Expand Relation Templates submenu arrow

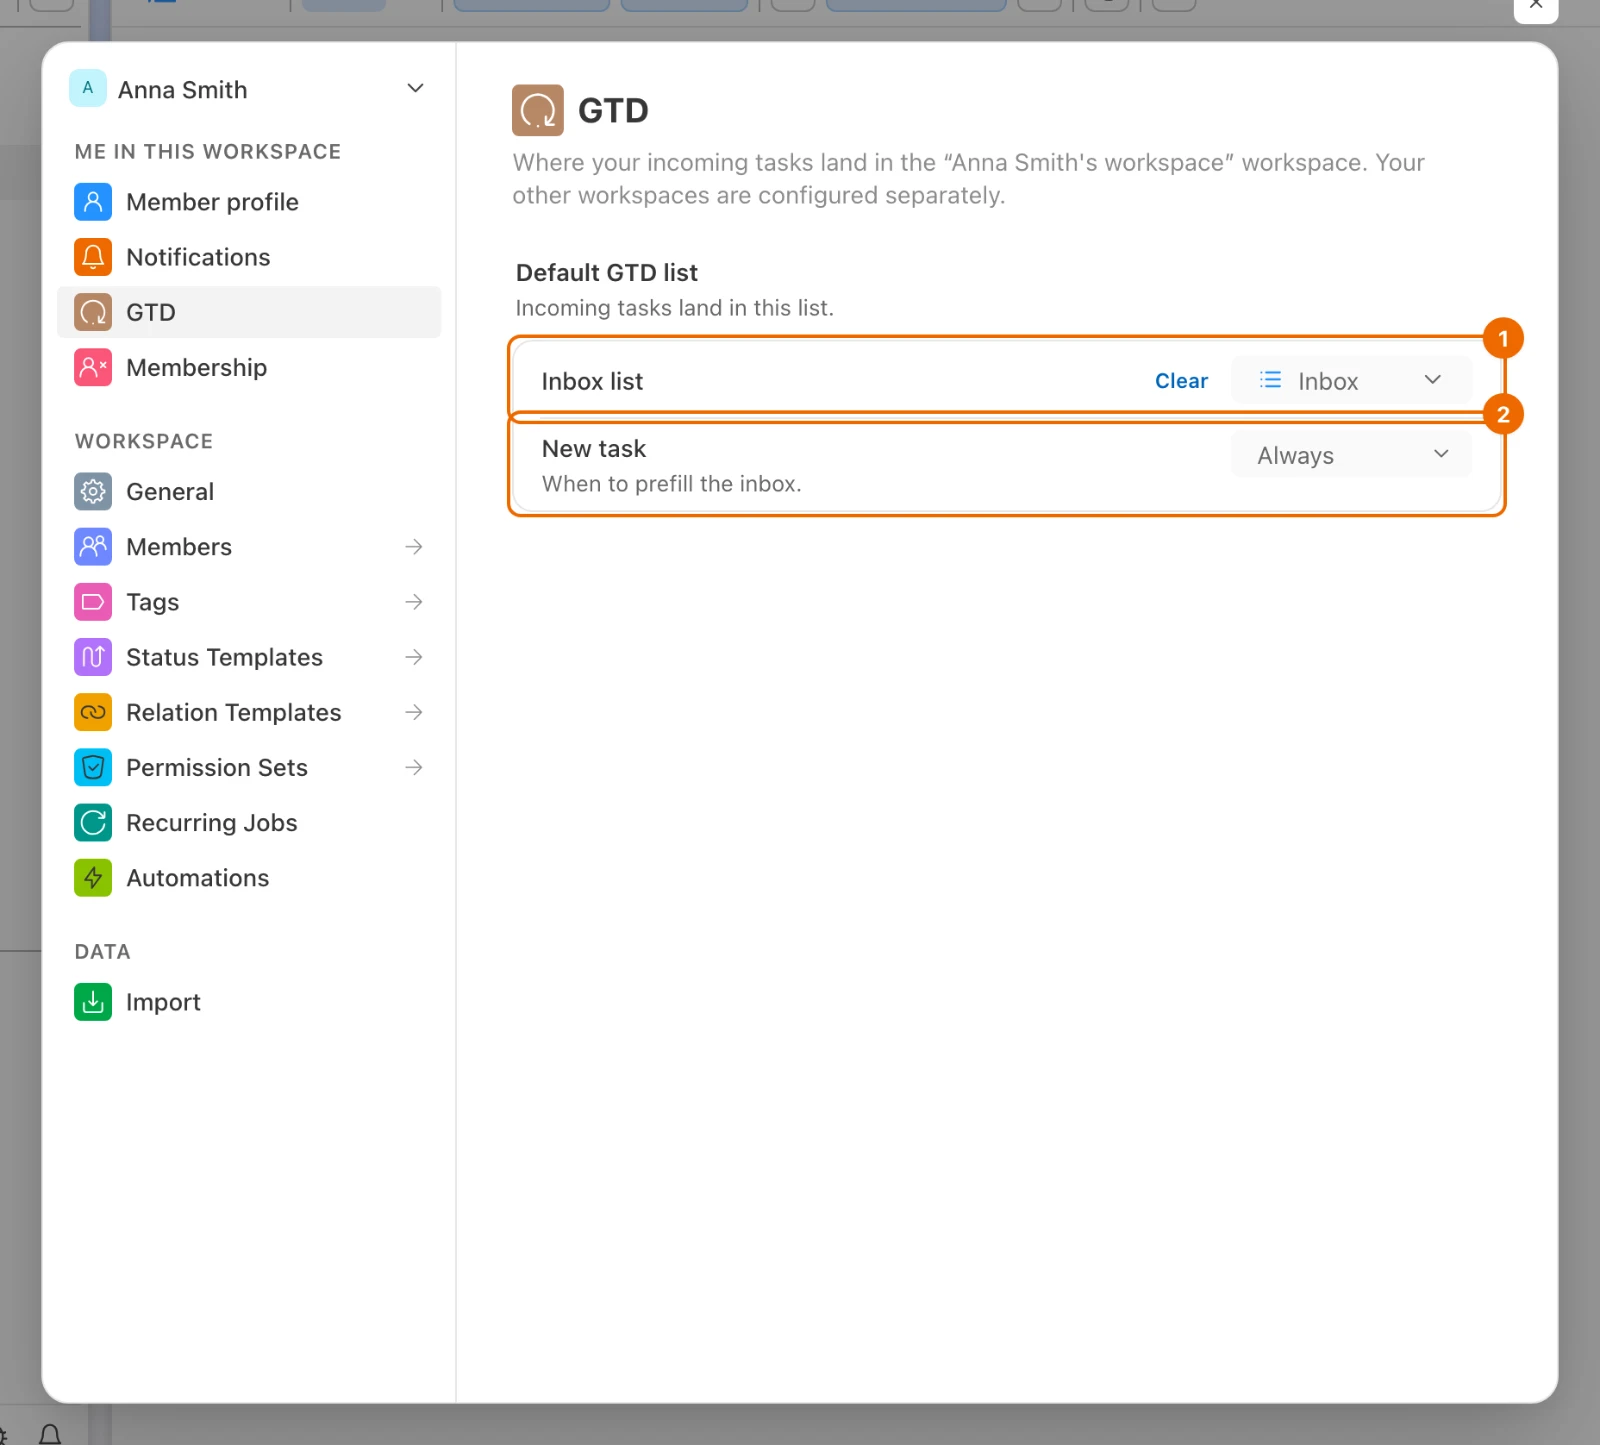[414, 712]
